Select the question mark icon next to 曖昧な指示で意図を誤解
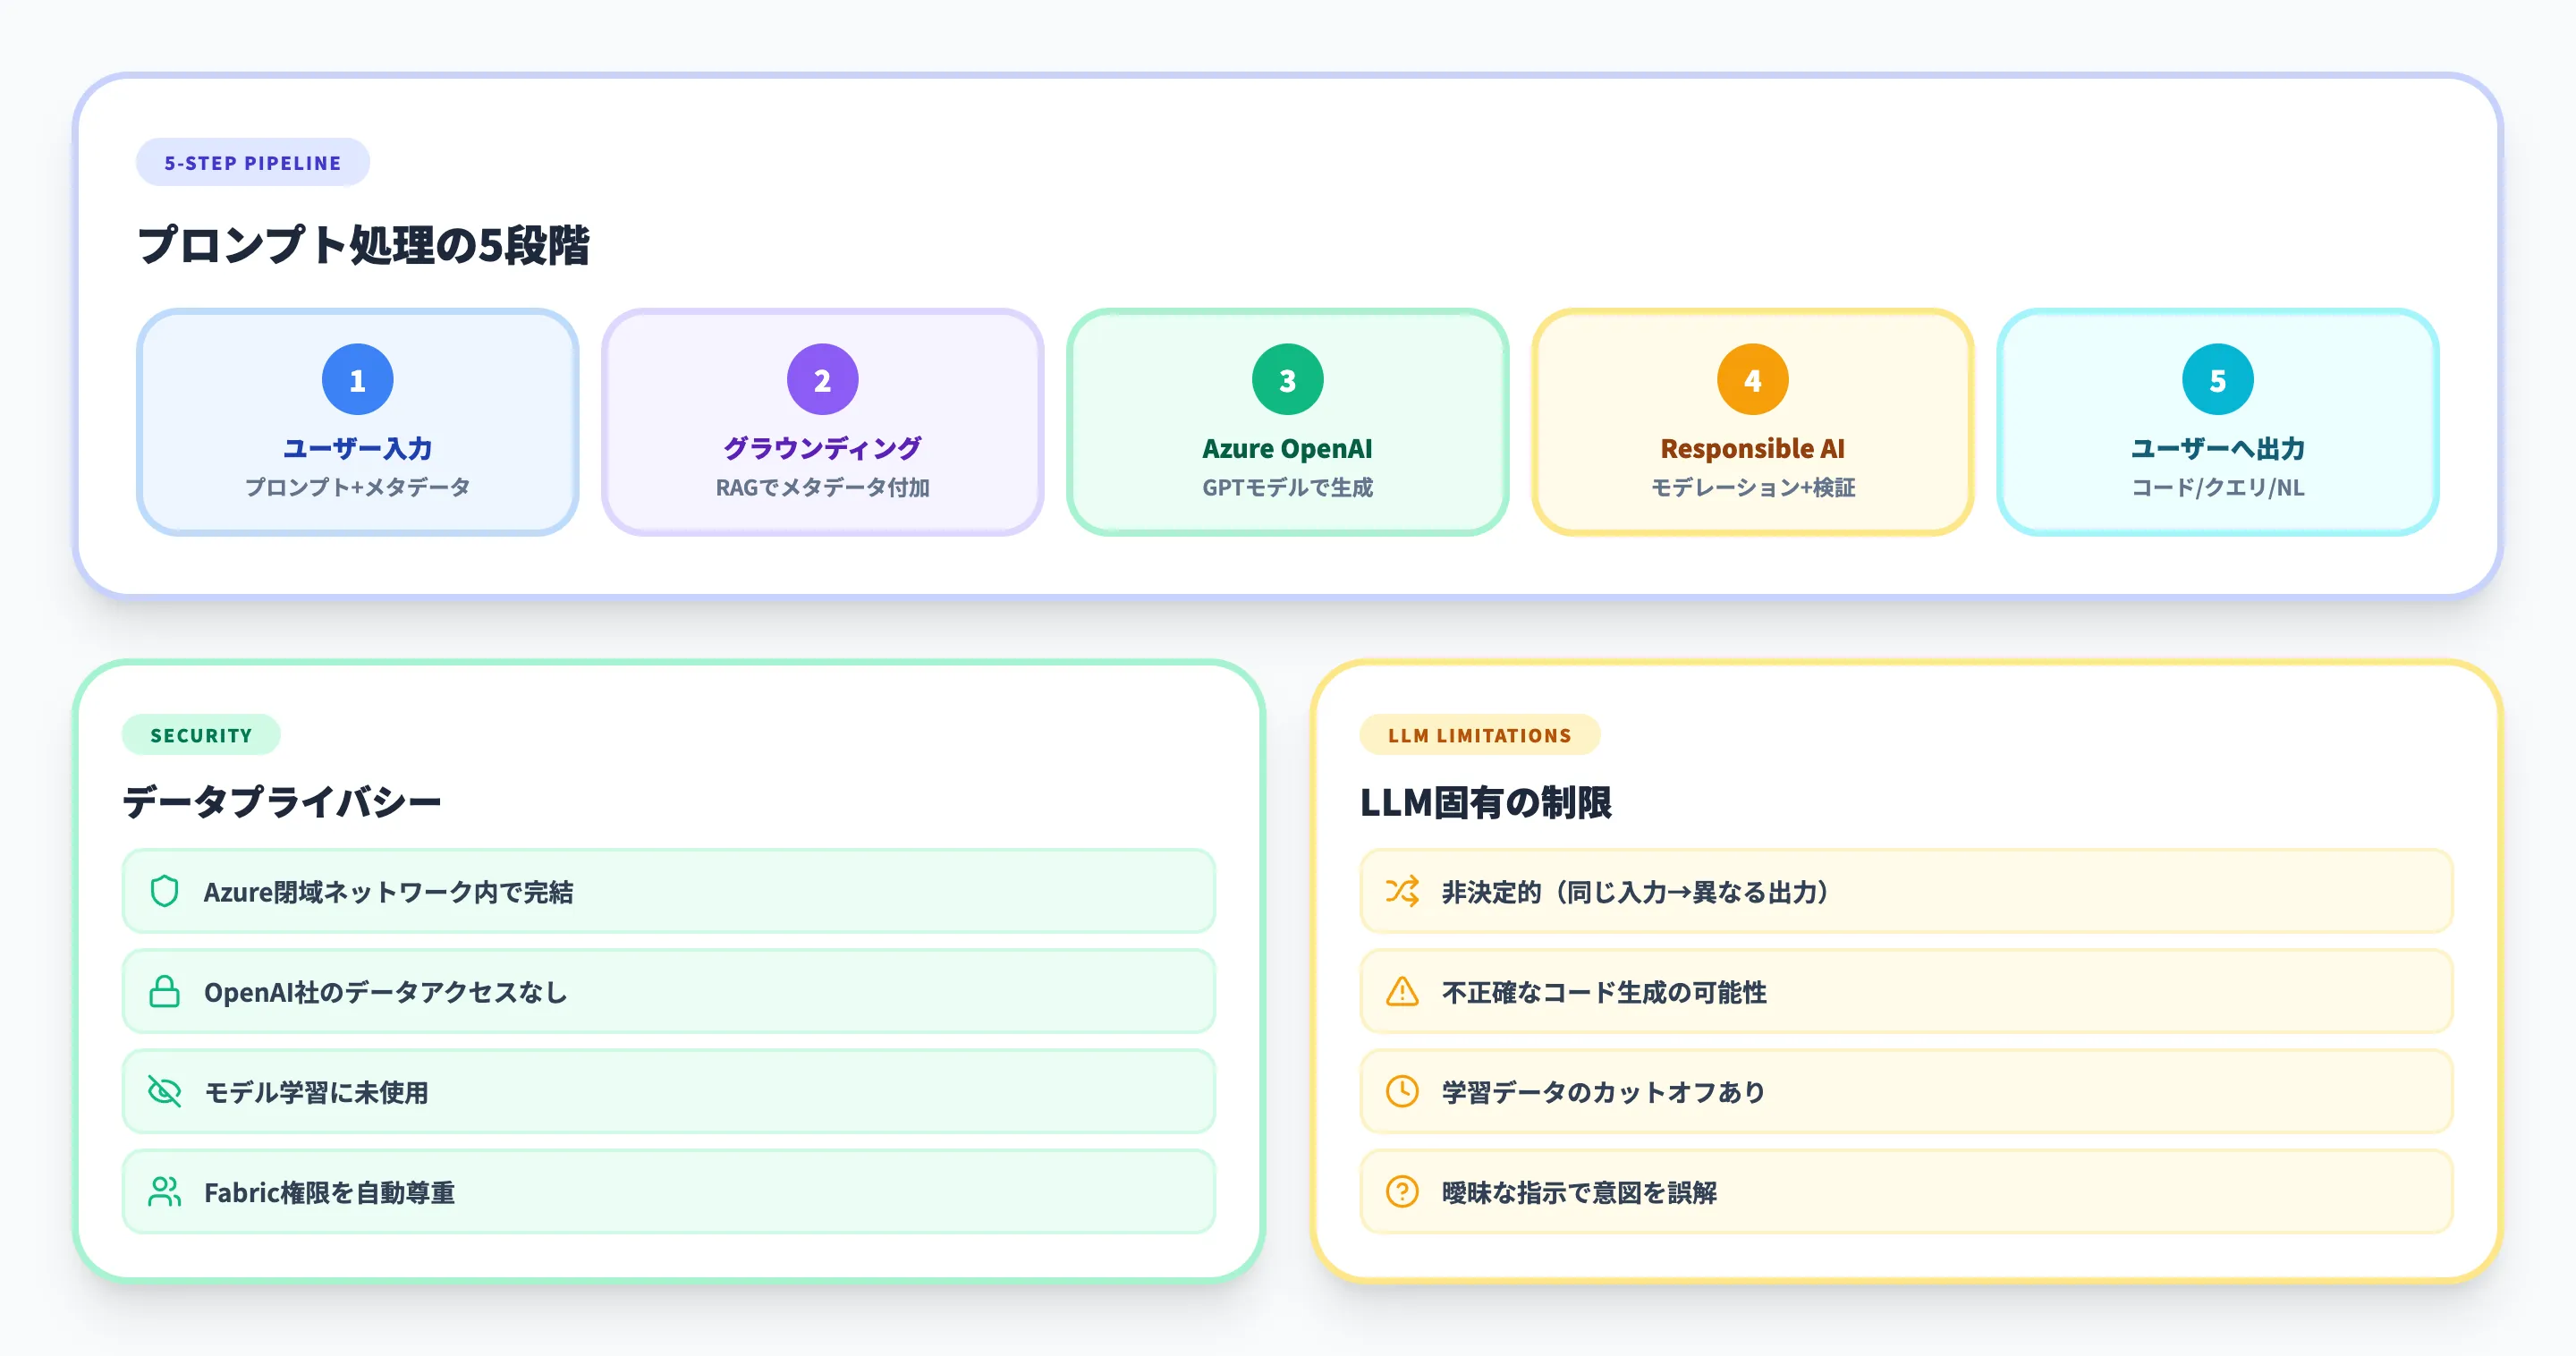Screen dimensions: 2576x1356 1403,1191
